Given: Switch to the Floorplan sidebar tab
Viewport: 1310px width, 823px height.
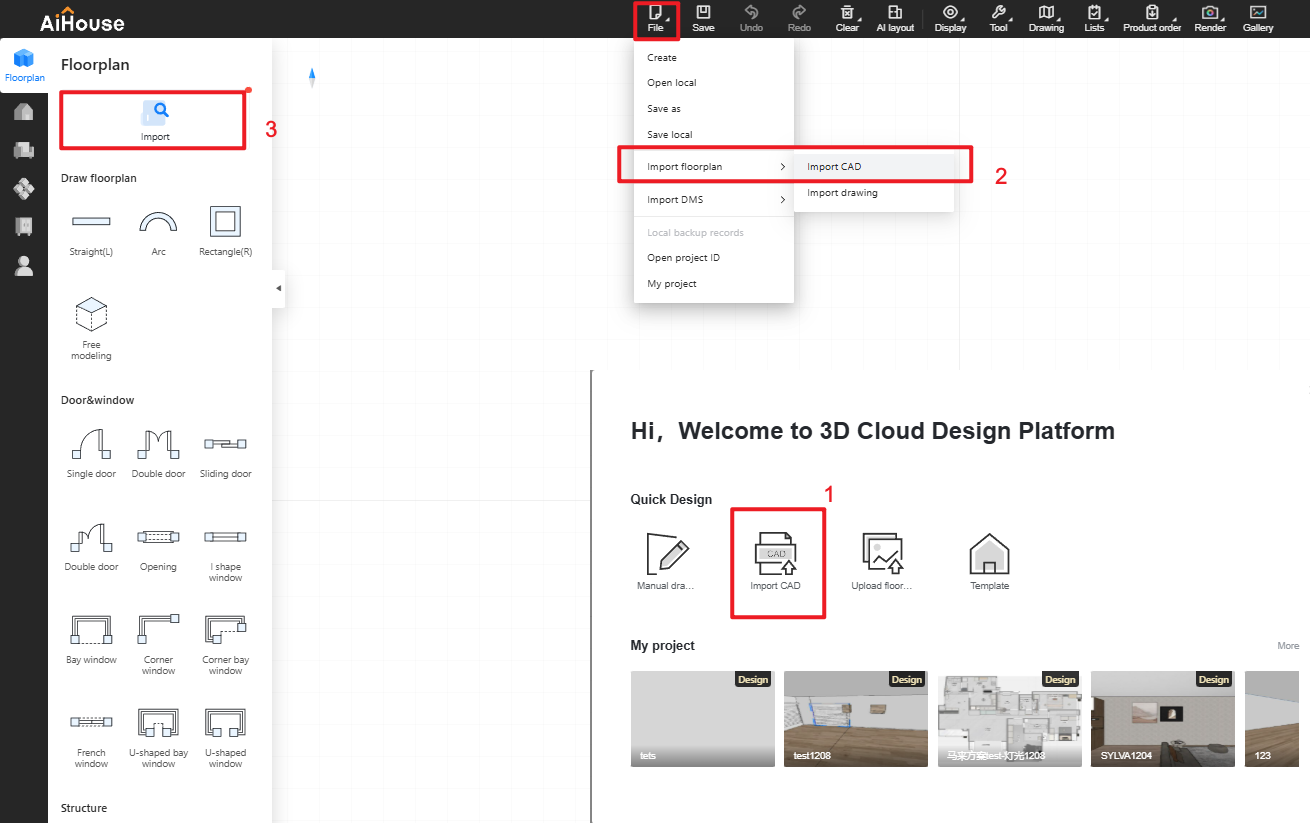Looking at the screenshot, I should 24,65.
